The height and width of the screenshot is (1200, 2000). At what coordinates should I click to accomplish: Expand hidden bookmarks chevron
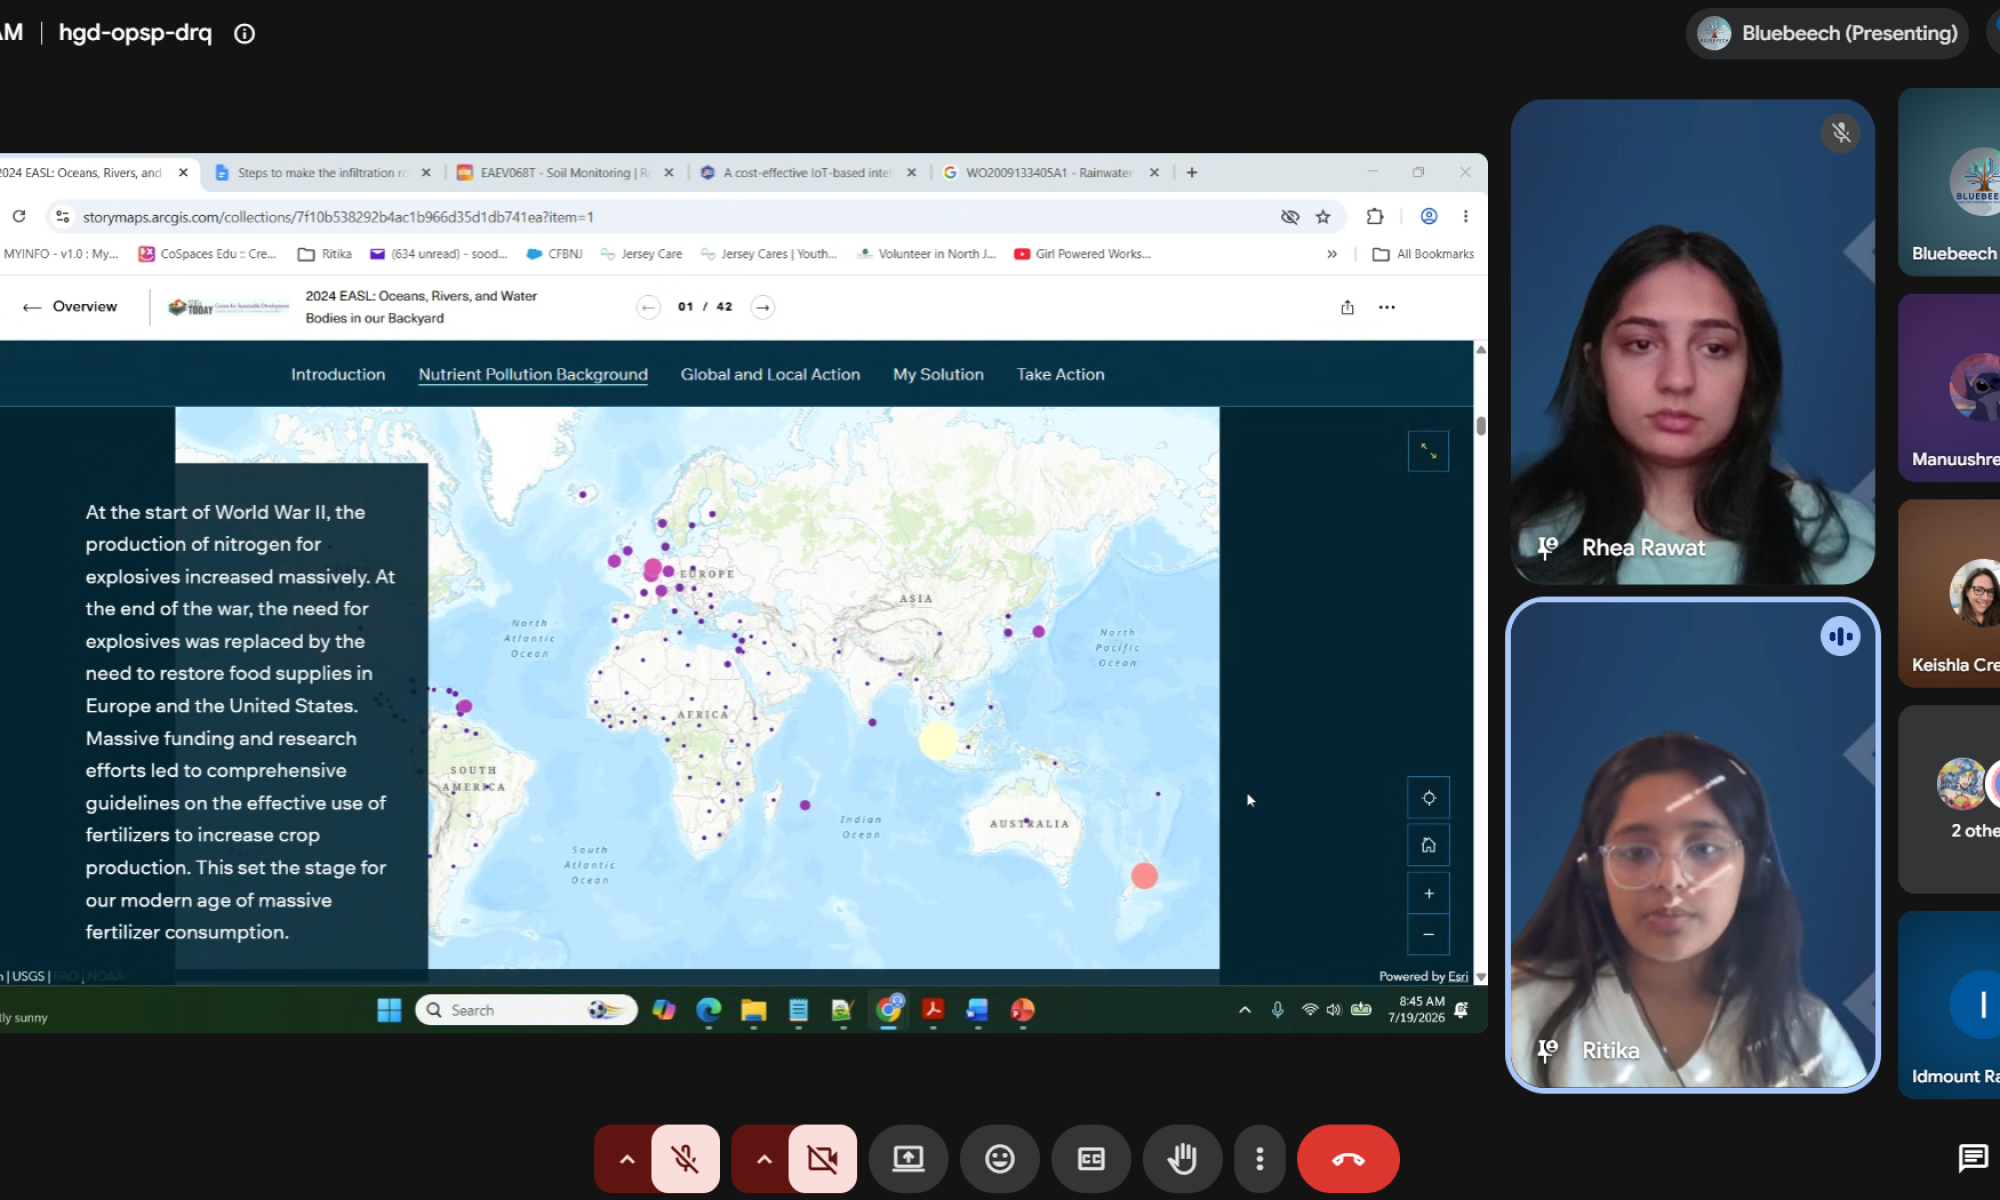[1332, 254]
